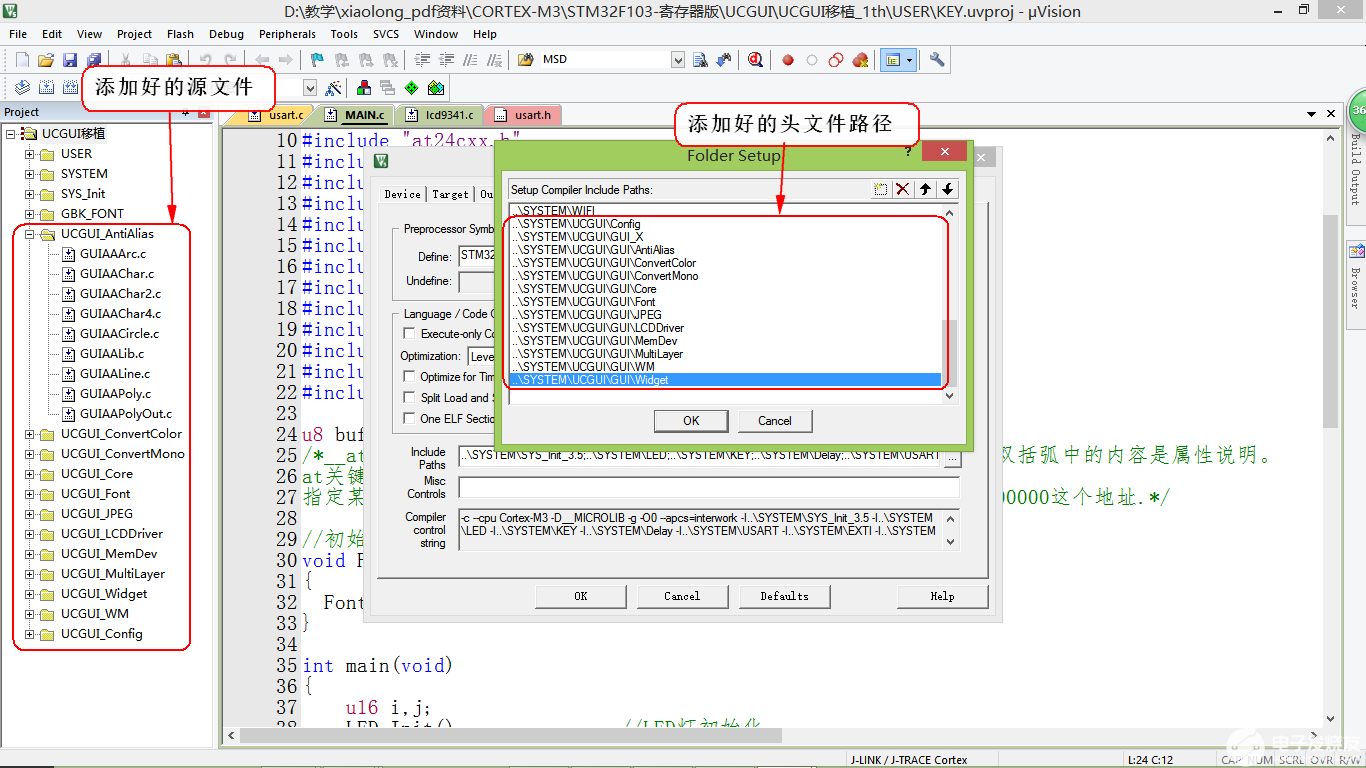Open the Flash menu

(x=180, y=34)
